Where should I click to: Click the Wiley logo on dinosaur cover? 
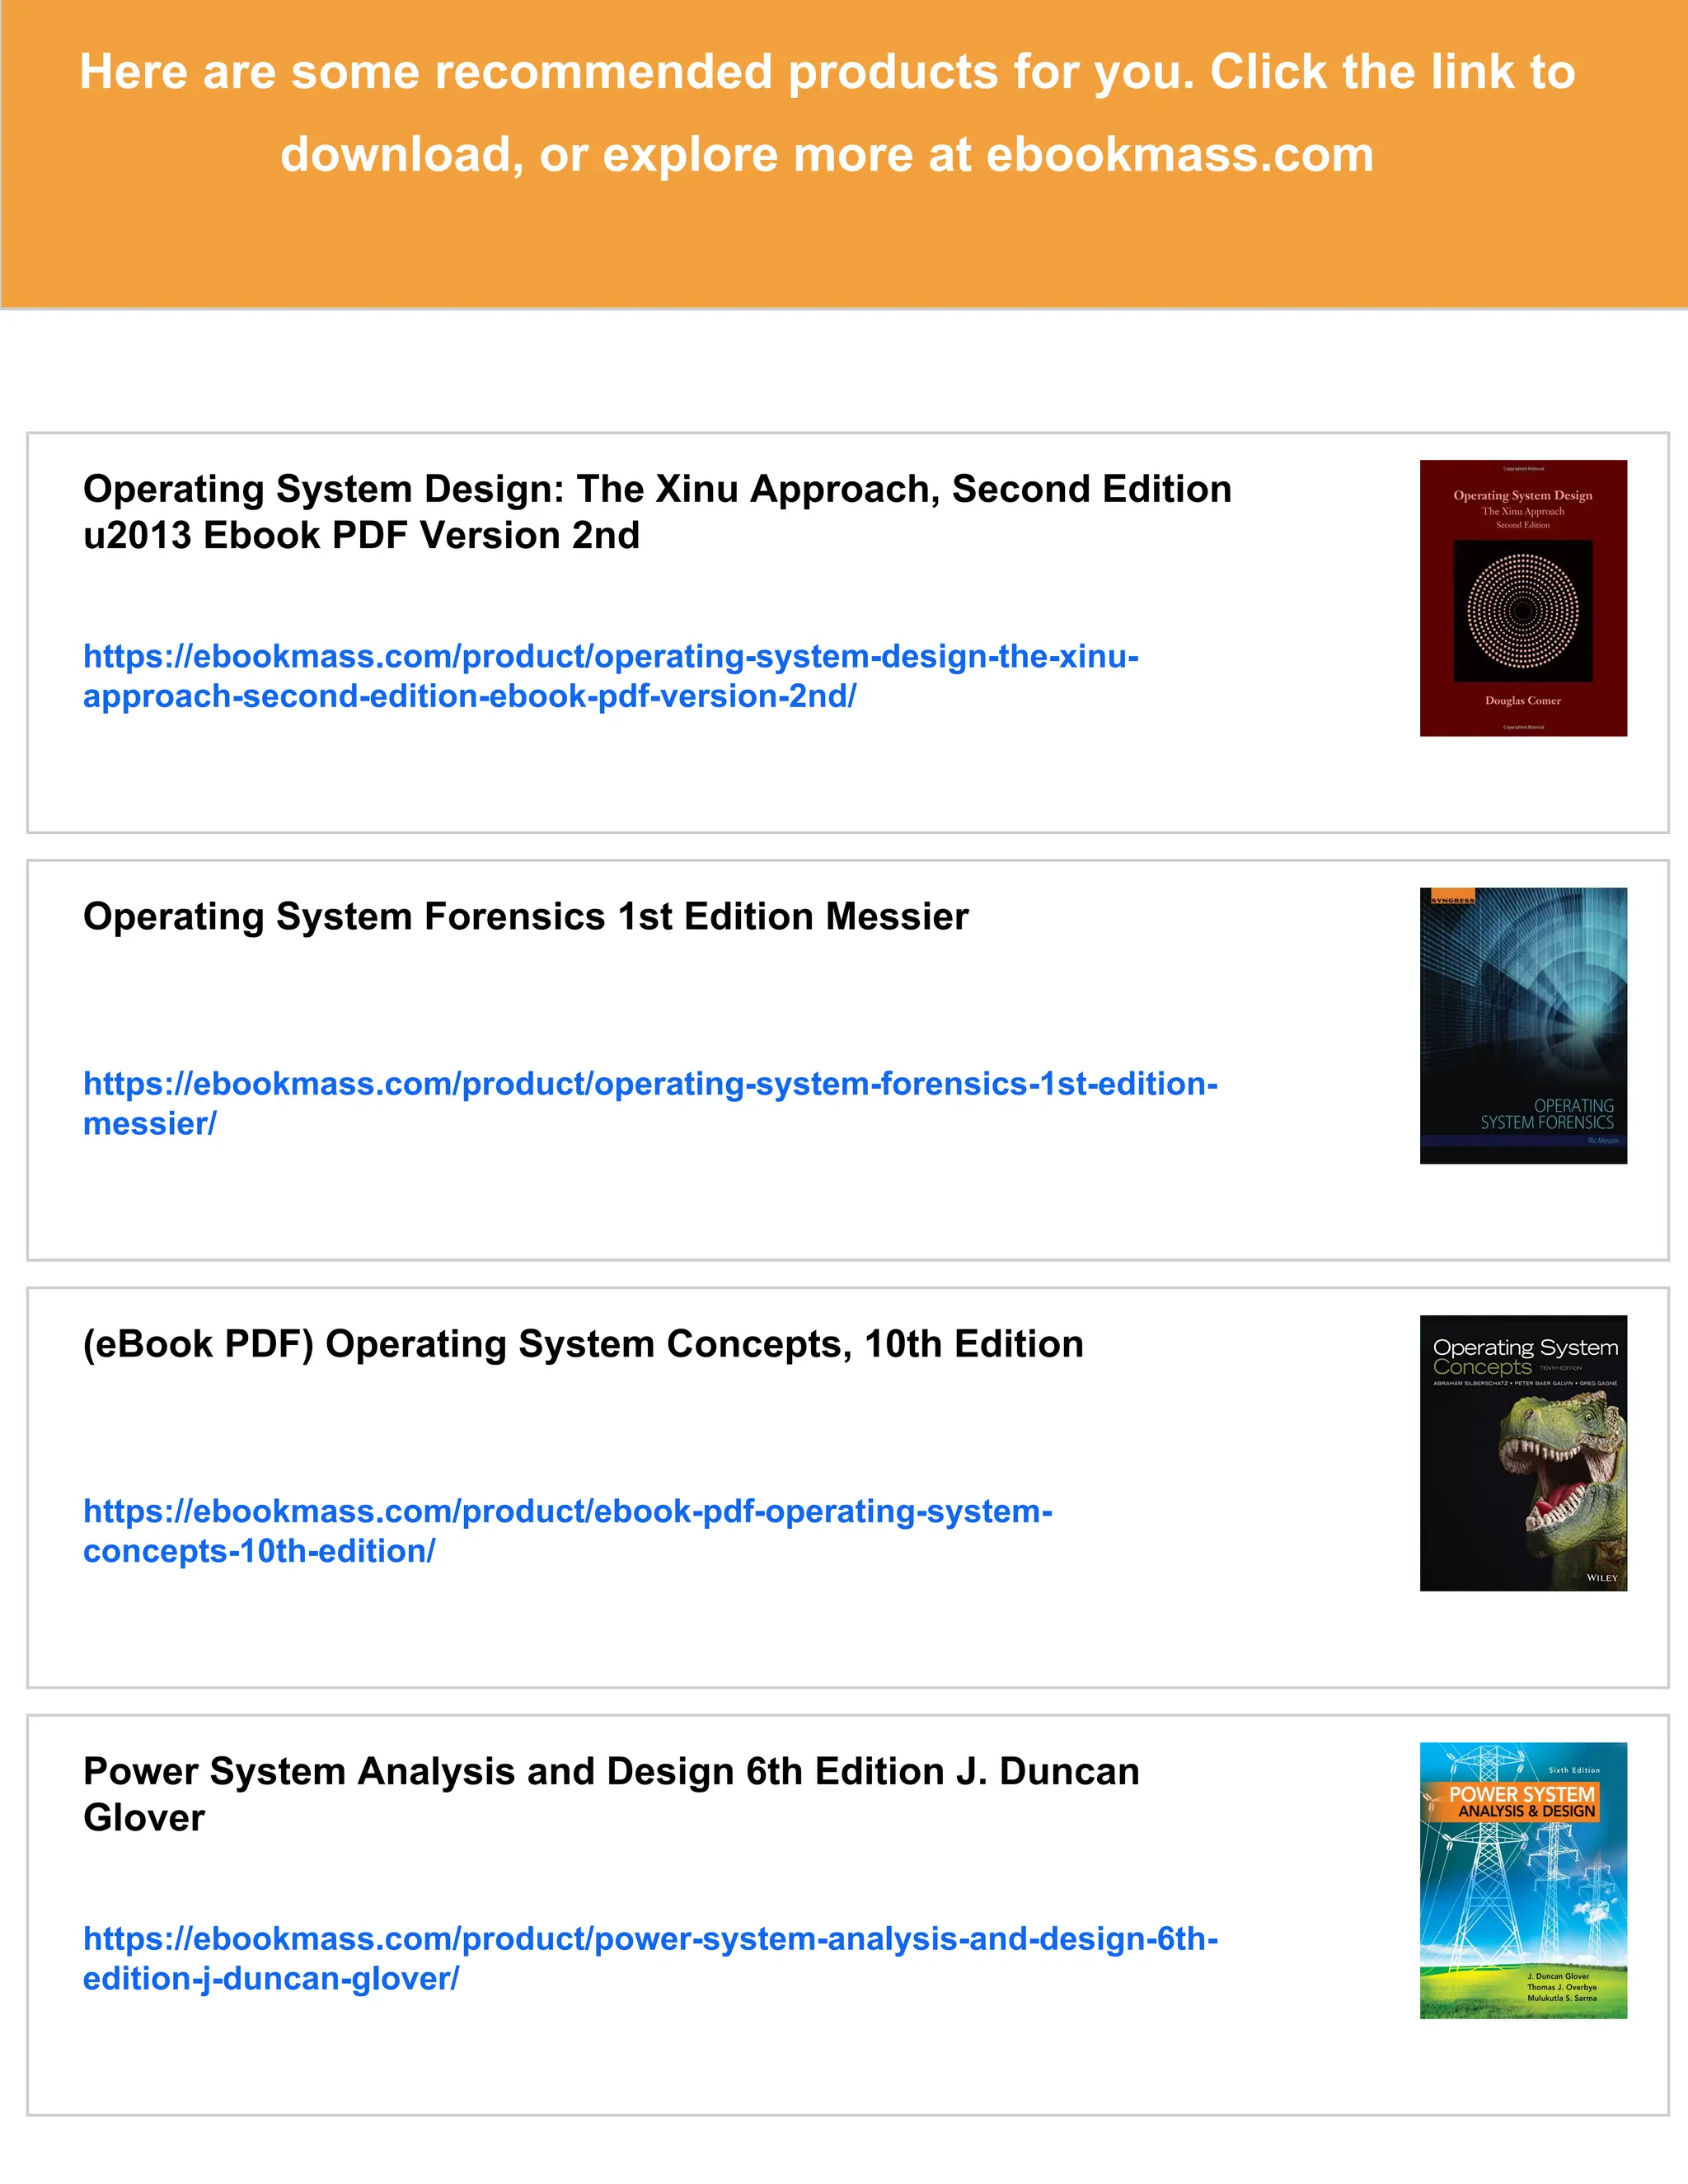click(x=1601, y=1578)
